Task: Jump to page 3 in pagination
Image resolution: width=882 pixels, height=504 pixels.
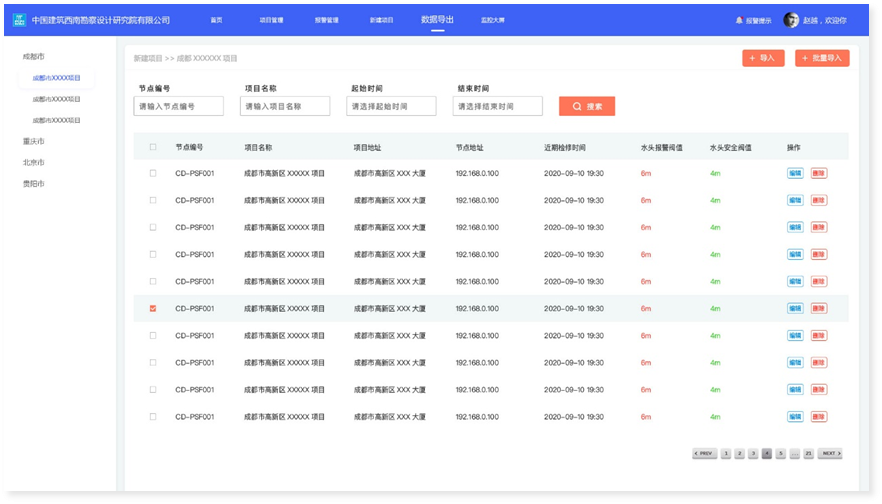Action: [753, 453]
